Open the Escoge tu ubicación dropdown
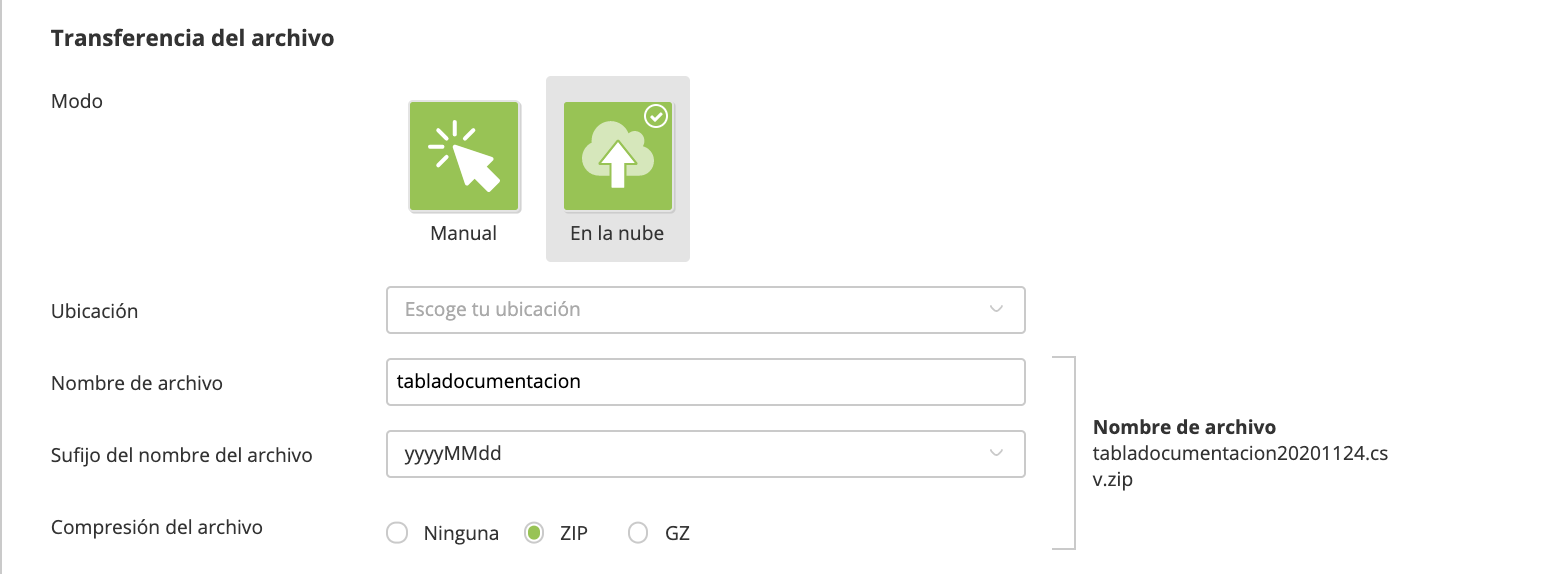The height and width of the screenshot is (574, 1546). click(x=690, y=310)
